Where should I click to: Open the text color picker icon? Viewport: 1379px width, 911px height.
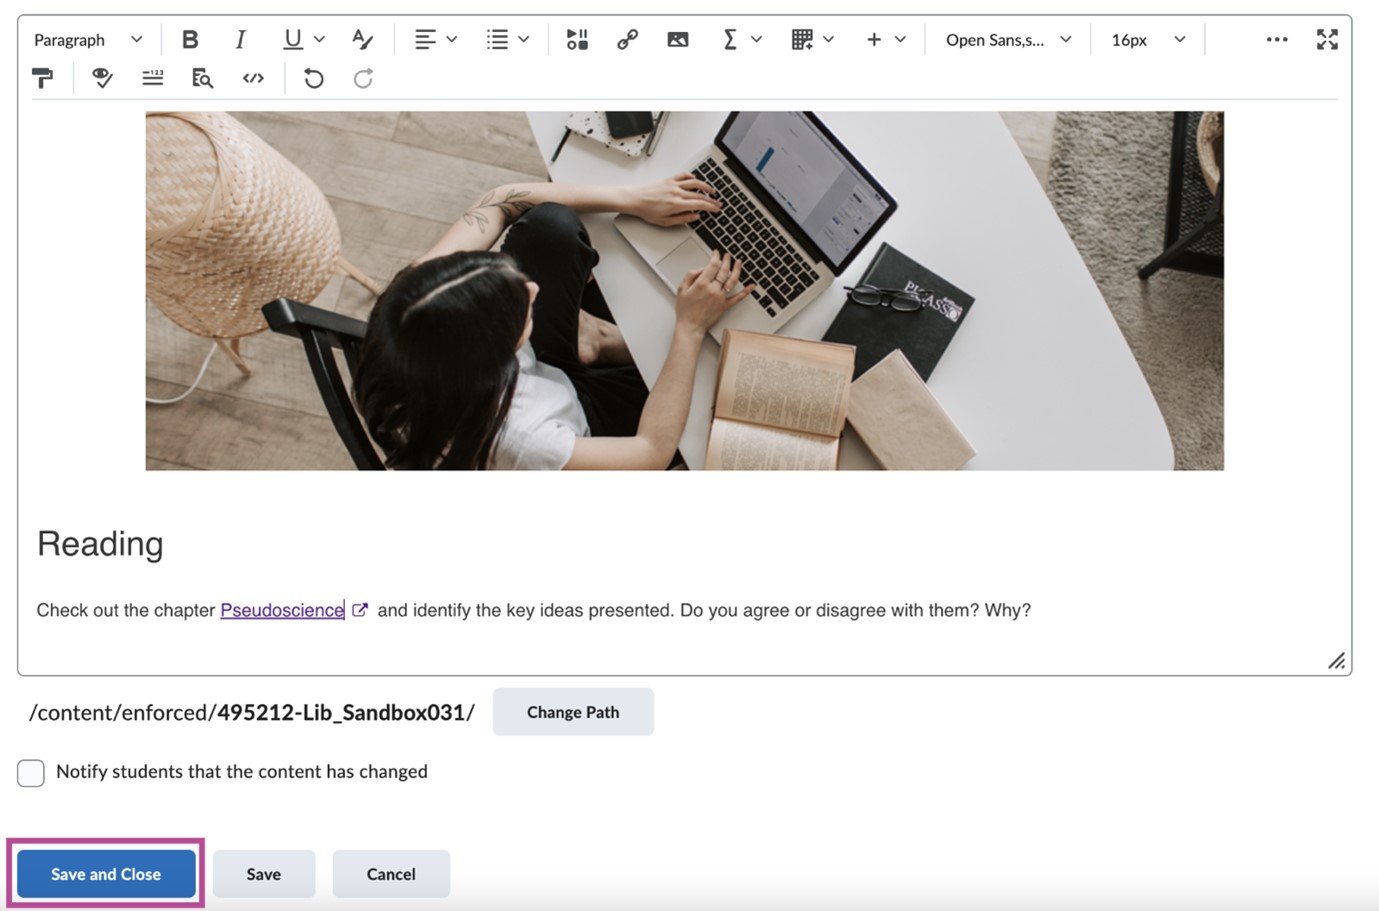click(x=362, y=40)
